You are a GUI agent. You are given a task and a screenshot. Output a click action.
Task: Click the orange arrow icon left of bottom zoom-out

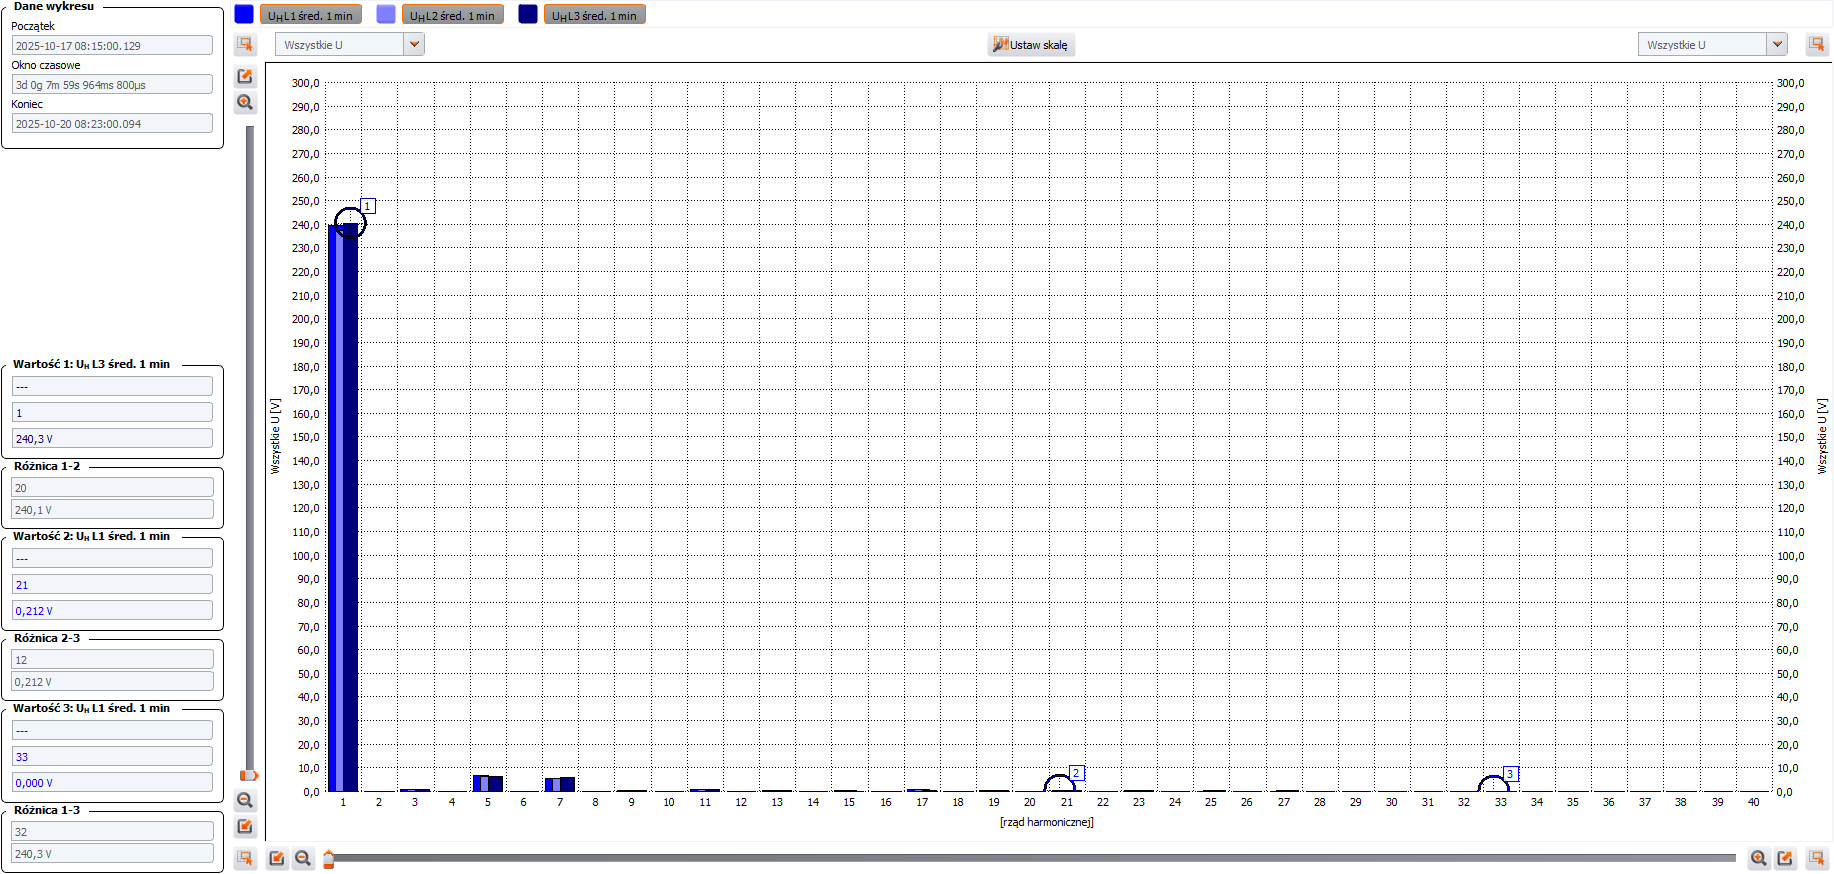coord(277,859)
